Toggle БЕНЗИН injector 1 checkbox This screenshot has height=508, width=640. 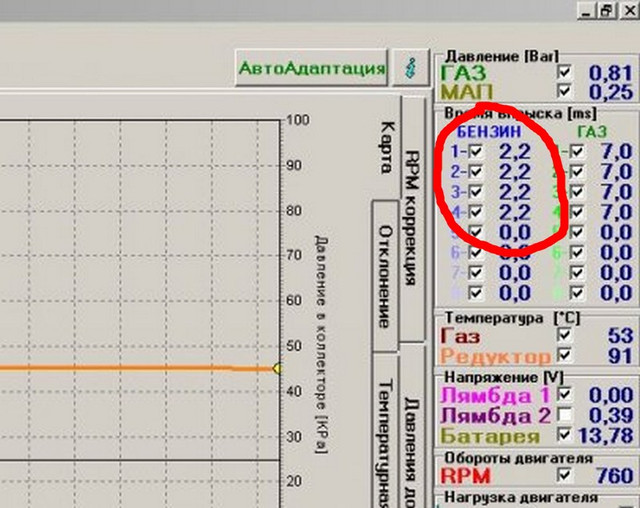[475, 151]
